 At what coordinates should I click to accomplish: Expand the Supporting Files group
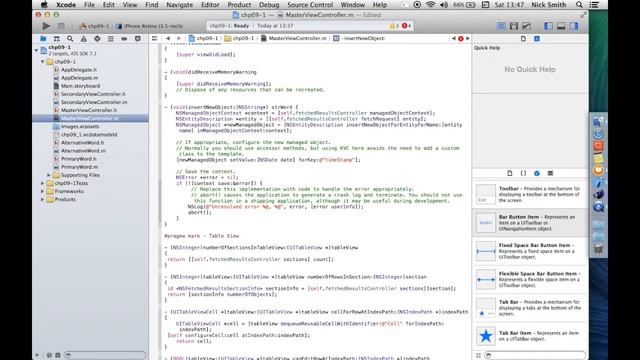coord(49,175)
